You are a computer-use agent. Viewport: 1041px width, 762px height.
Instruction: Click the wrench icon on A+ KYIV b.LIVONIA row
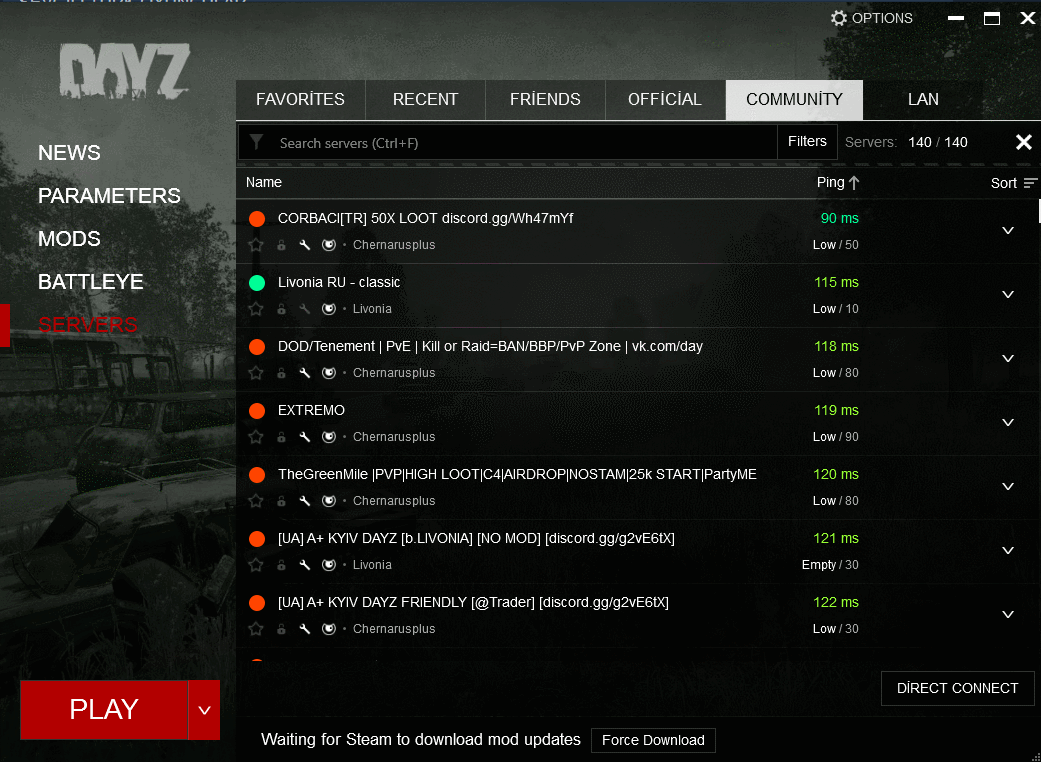(x=305, y=565)
